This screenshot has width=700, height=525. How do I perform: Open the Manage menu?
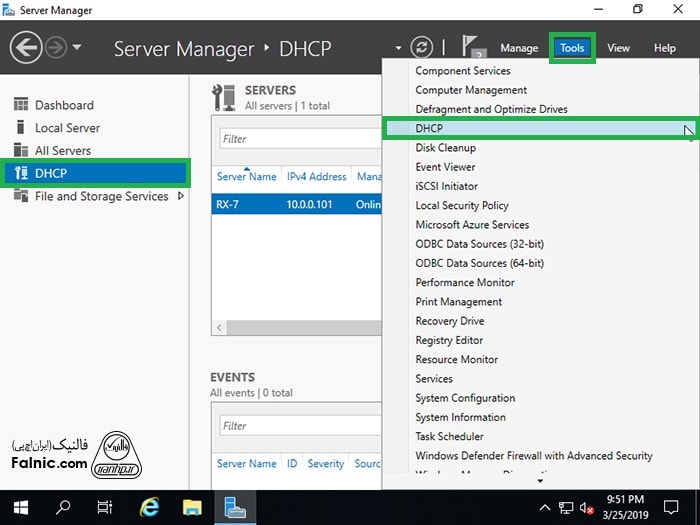click(518, 48)
